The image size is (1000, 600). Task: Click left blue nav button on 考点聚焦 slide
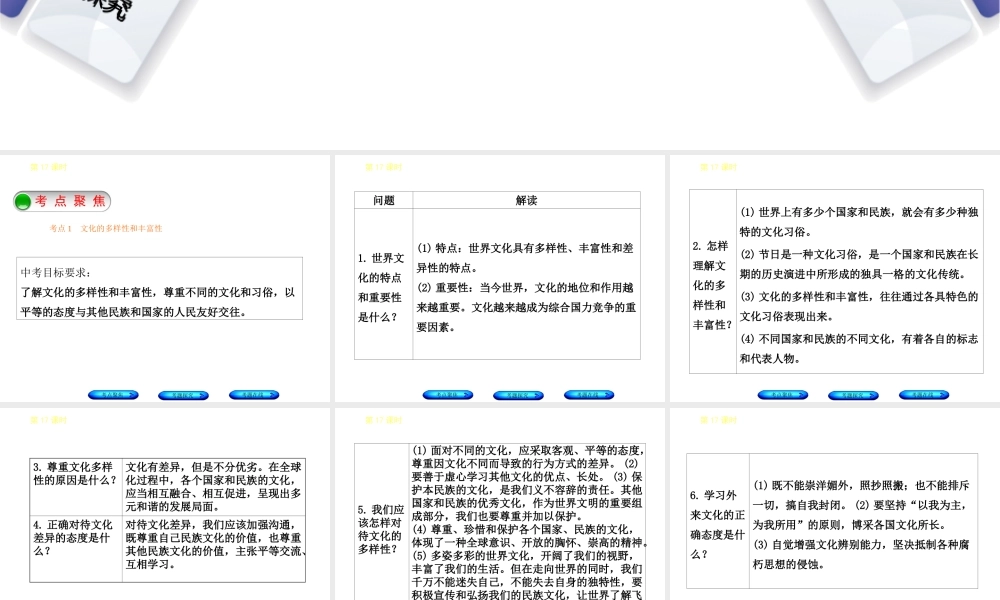(x=114, y=395)
